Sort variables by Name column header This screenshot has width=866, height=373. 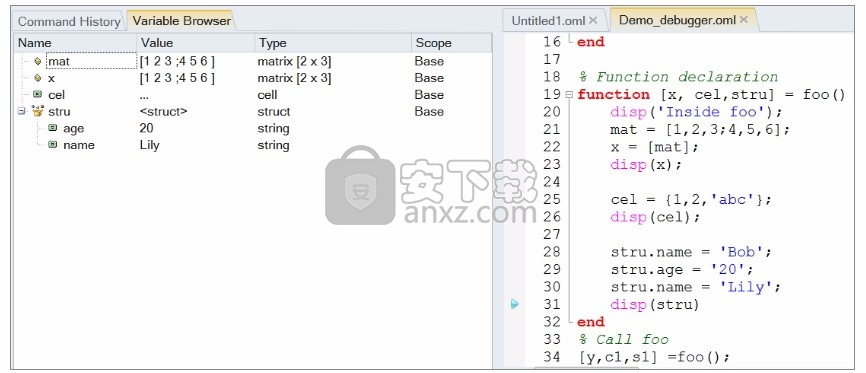click(75, 43)
